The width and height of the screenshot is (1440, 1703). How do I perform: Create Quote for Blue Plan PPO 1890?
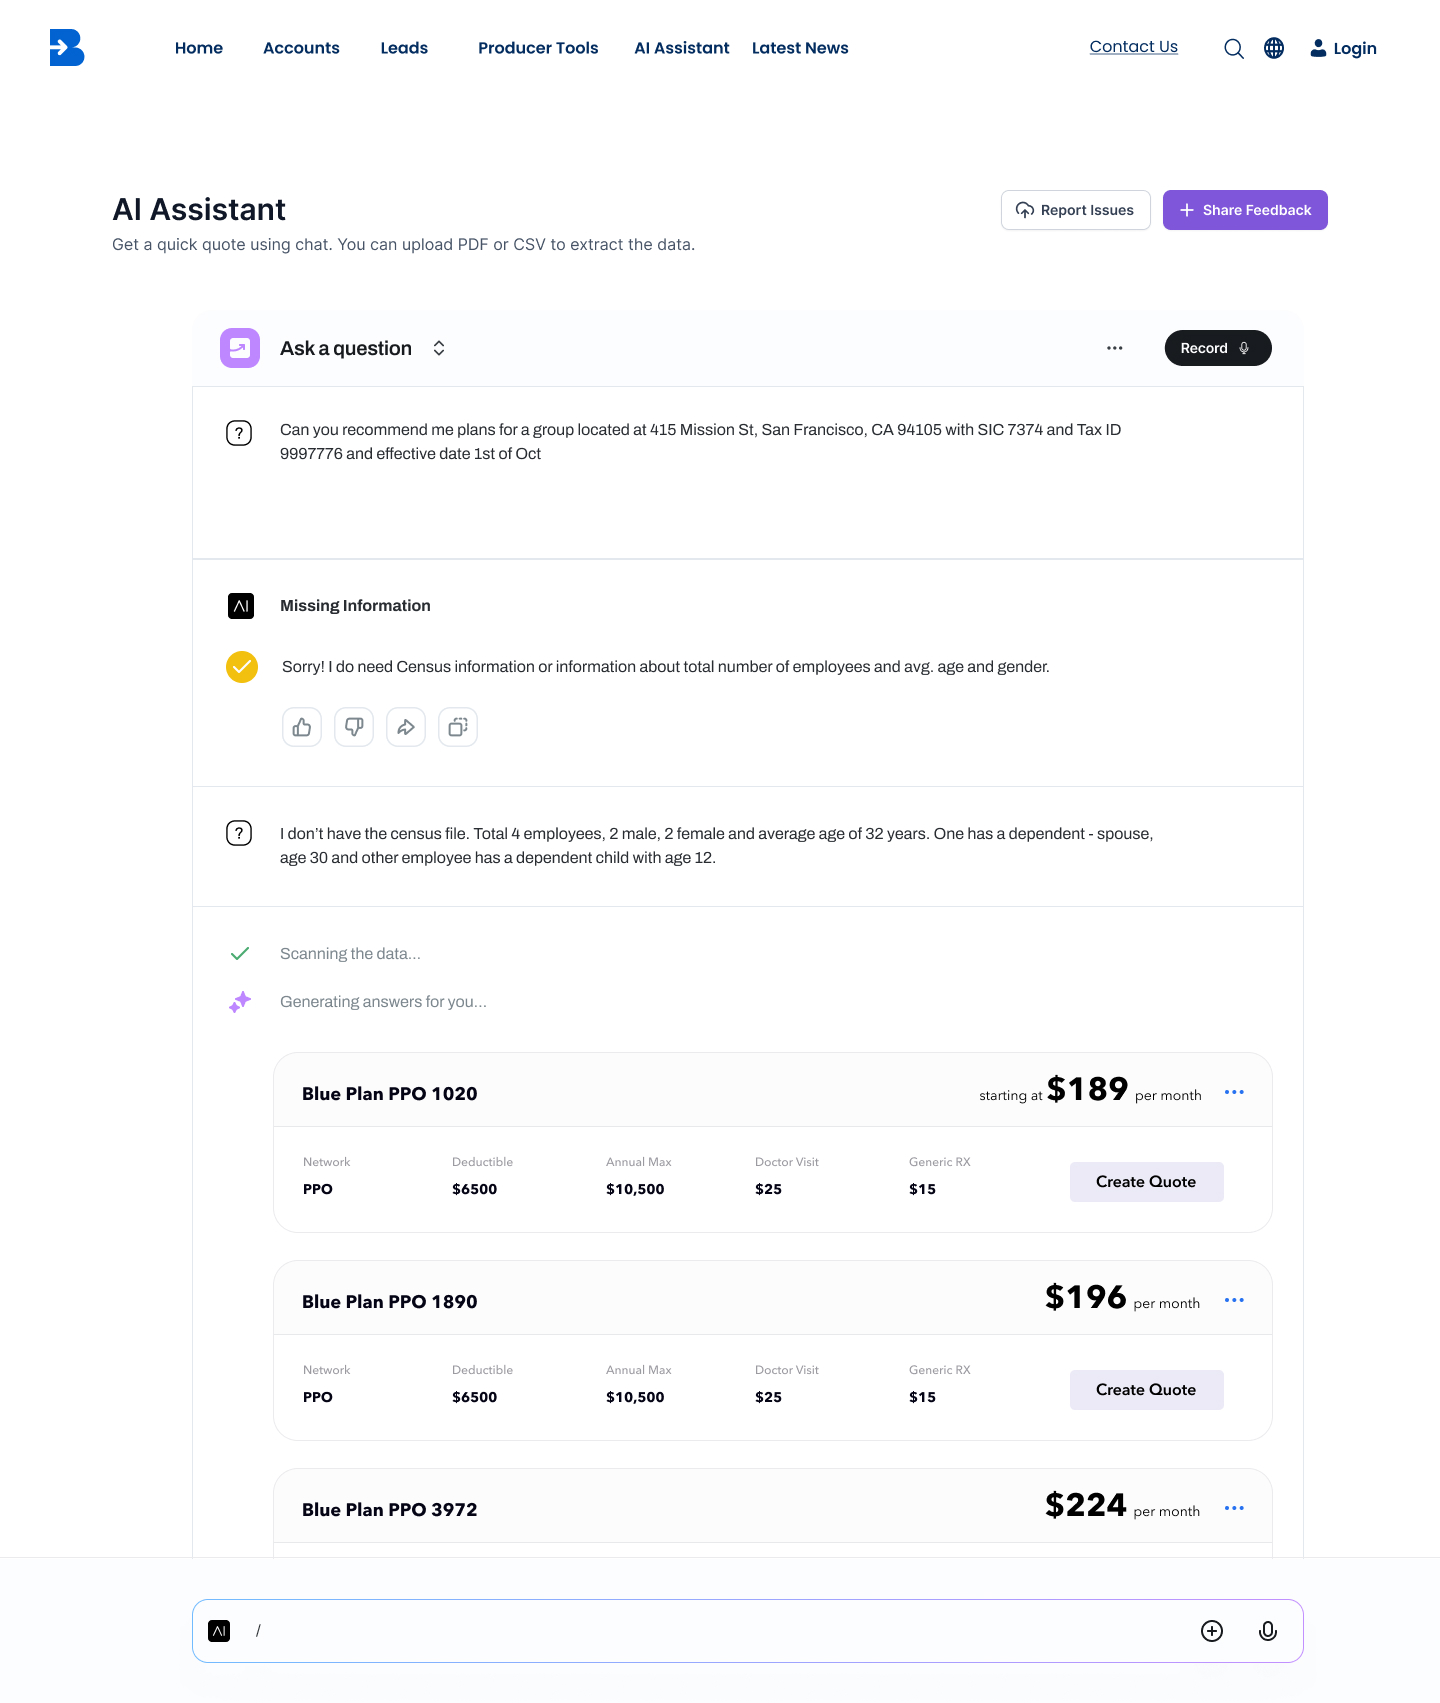point(1146,1390)
